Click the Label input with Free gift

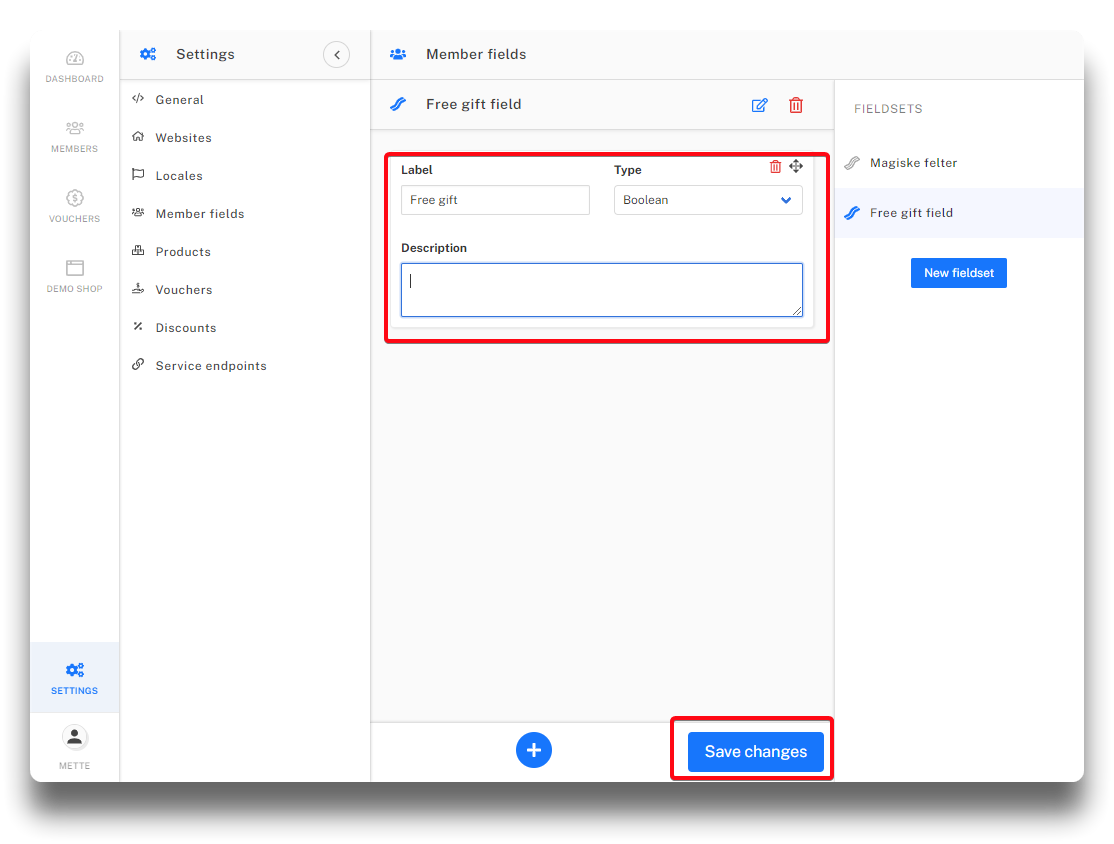point(495,200)
